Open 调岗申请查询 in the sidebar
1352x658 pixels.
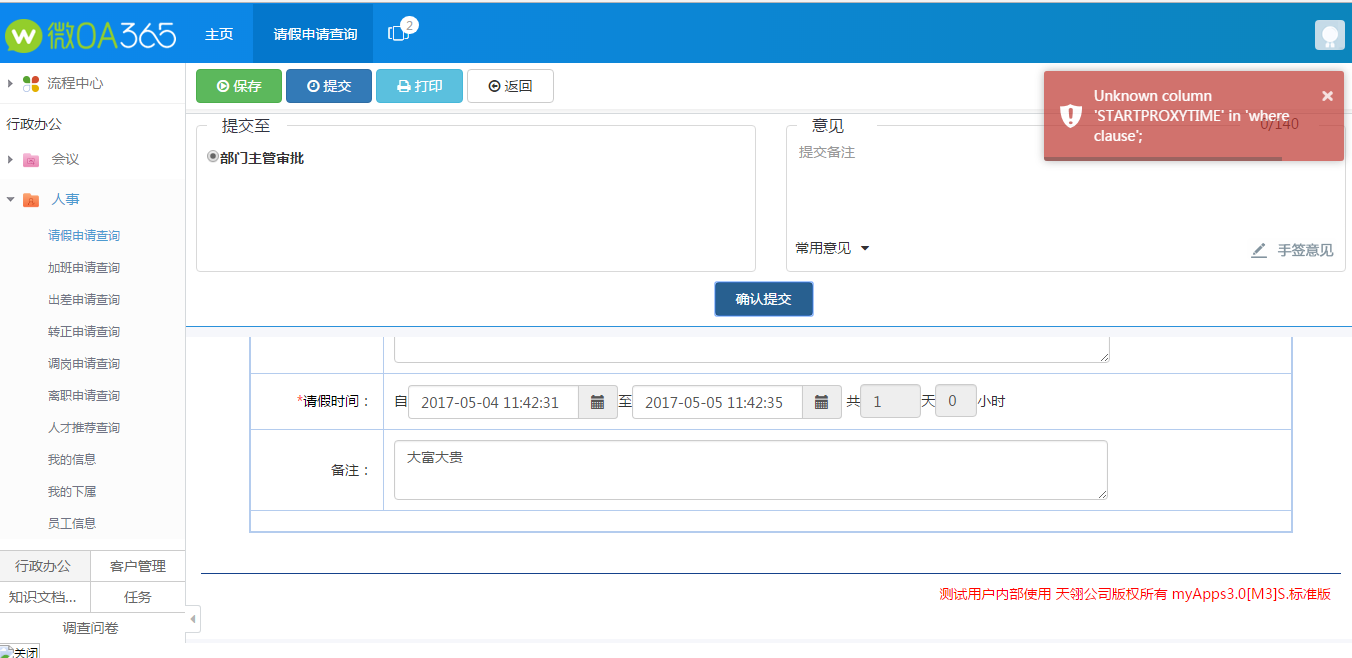point(84,364)
